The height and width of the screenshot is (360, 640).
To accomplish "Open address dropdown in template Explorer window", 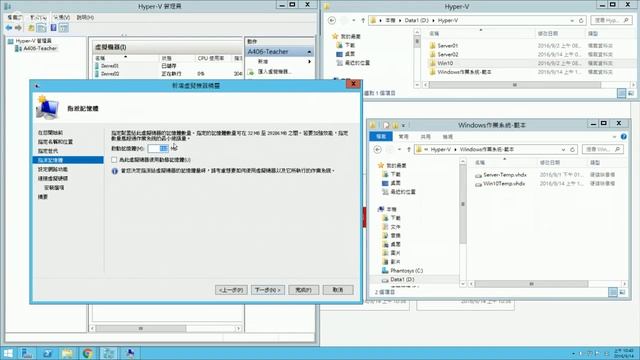I will 563,150.
